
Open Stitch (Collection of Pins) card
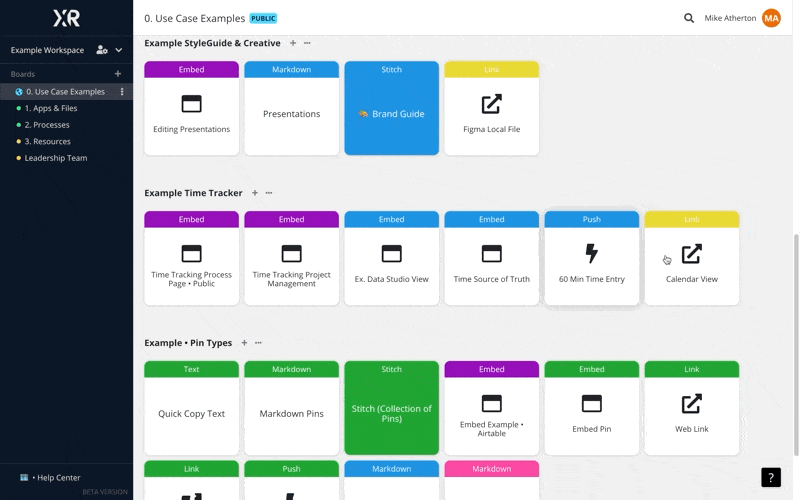(391, 408)
